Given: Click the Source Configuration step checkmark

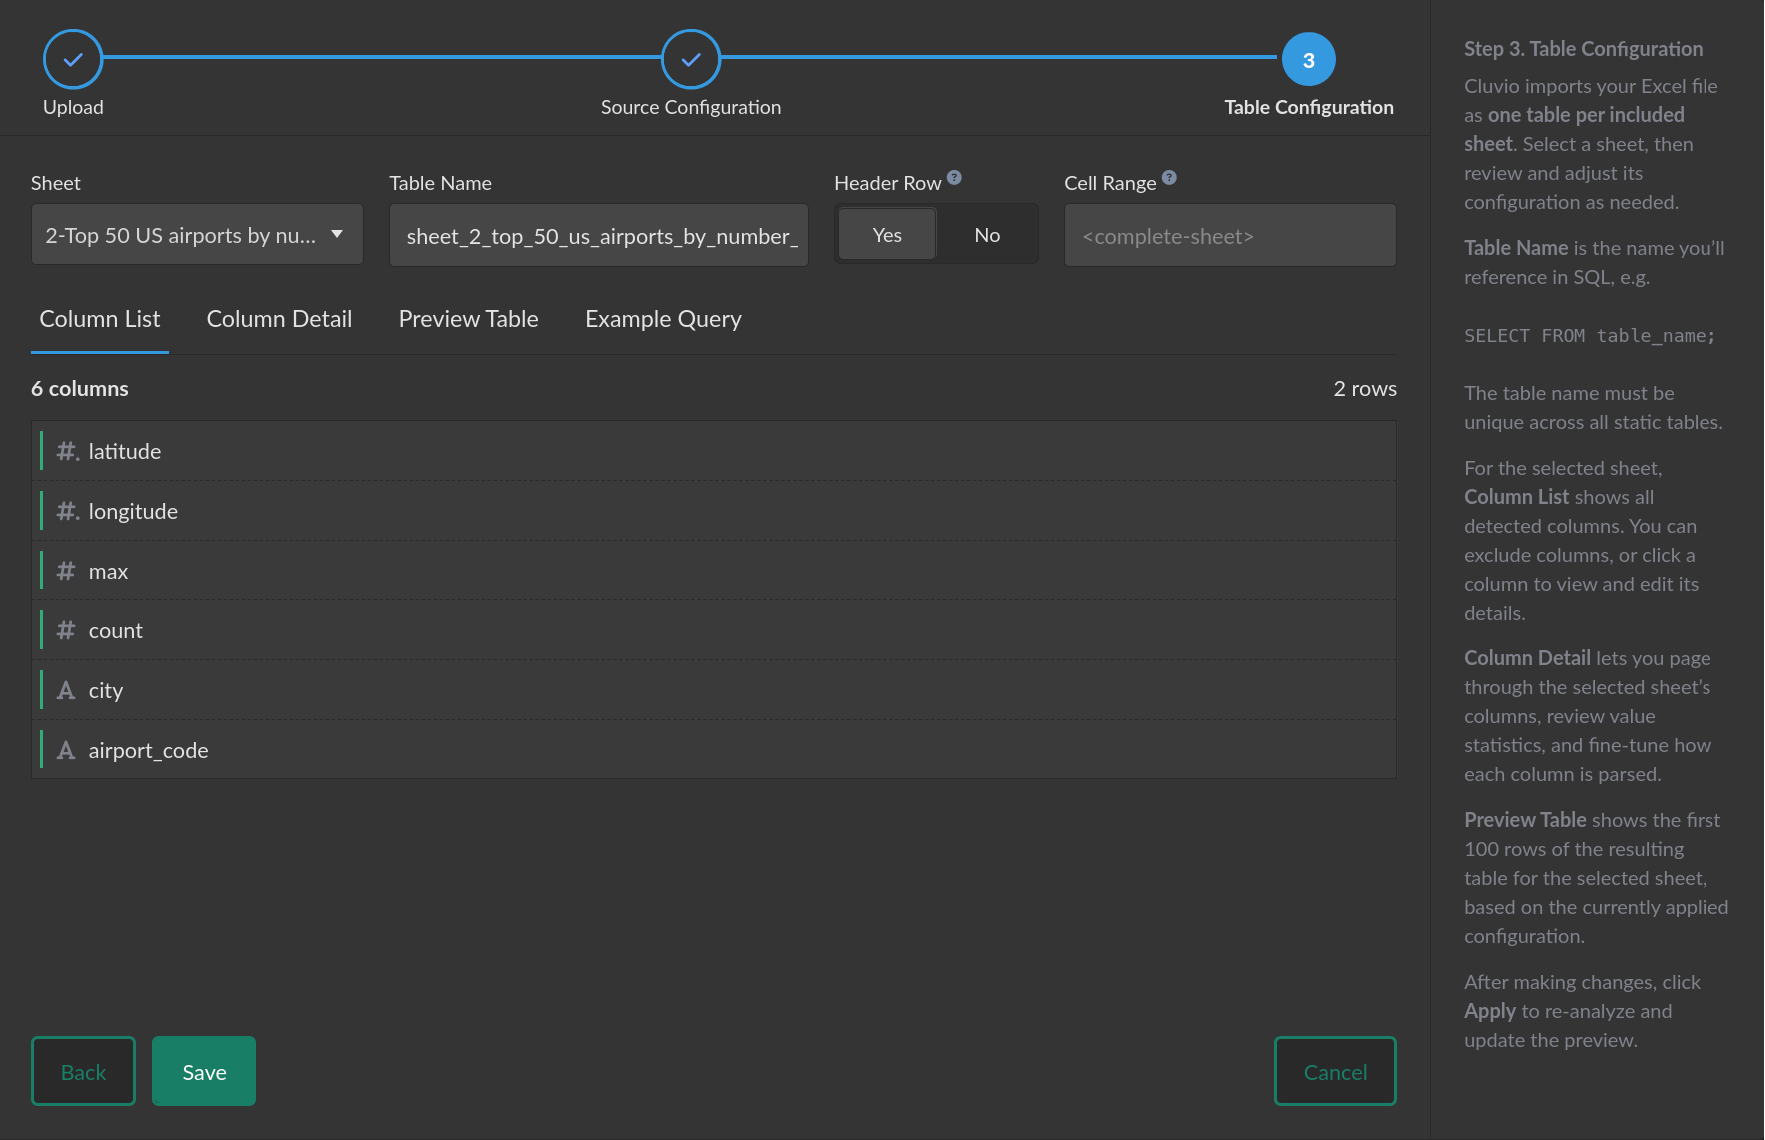Looking at the screenshot, I should click(x=691, y=60).
